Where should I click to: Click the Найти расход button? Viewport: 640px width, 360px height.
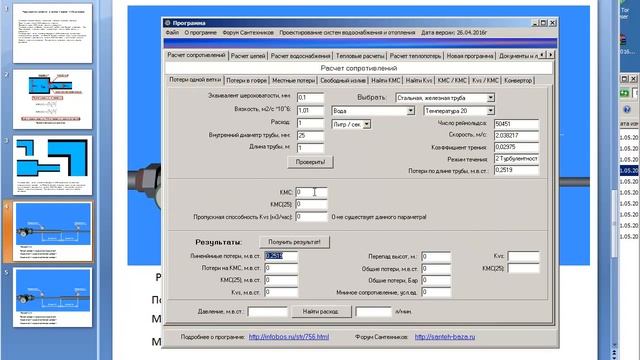click(321, 312)
